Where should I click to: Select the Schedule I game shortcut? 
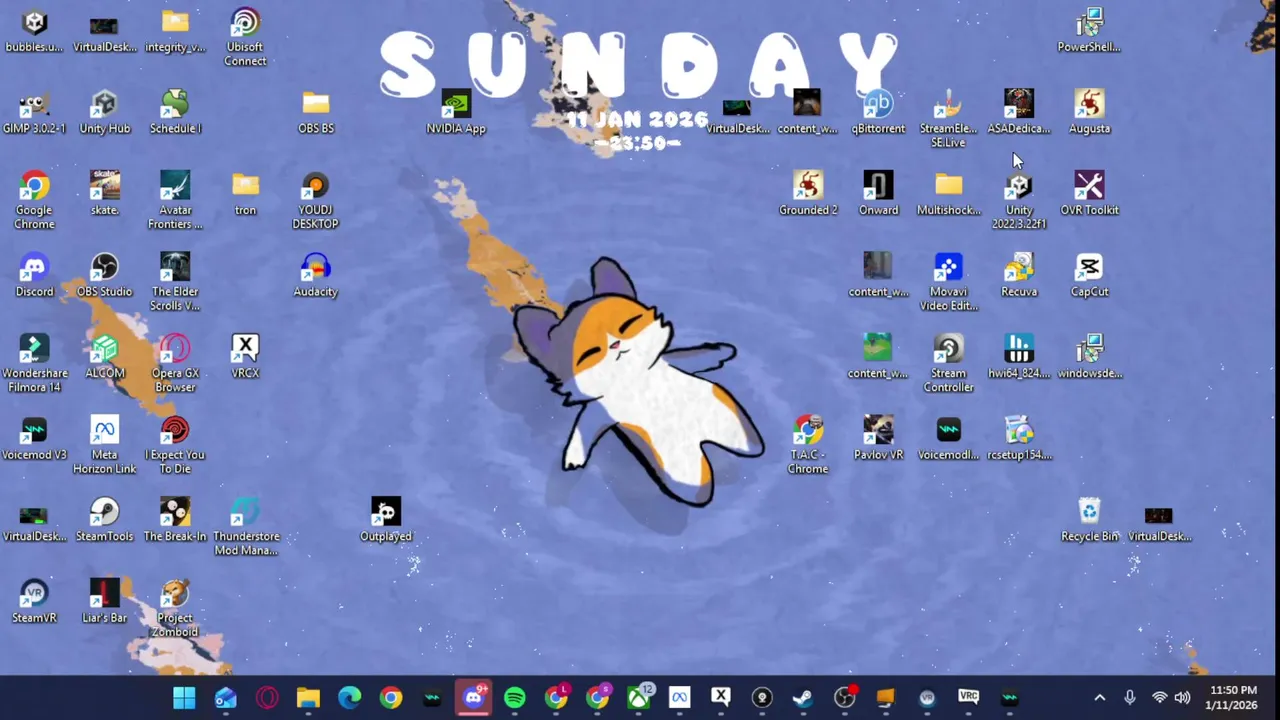pyautogui.click(x=175, y=111)
